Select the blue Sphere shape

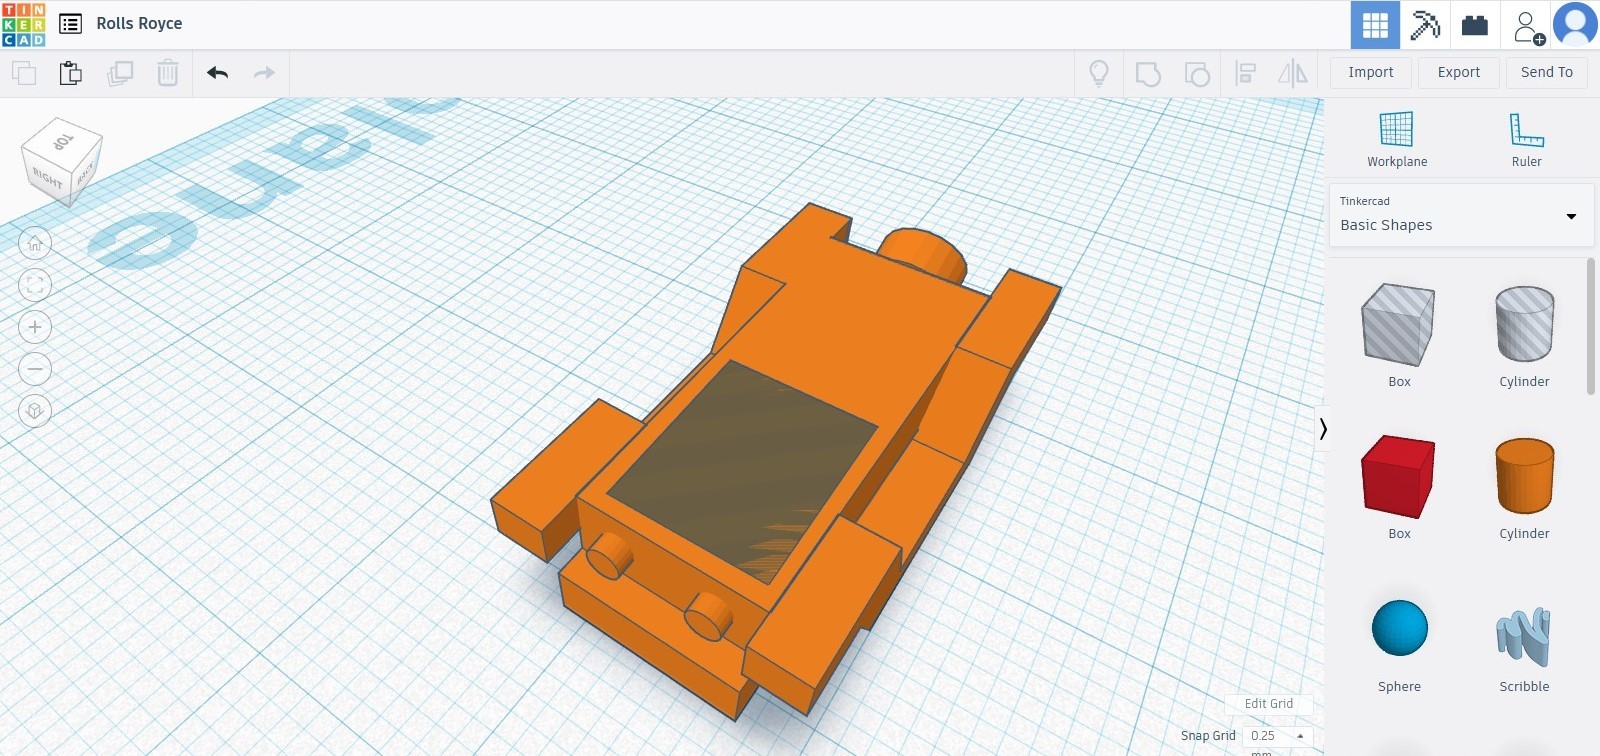point(1399,628)
